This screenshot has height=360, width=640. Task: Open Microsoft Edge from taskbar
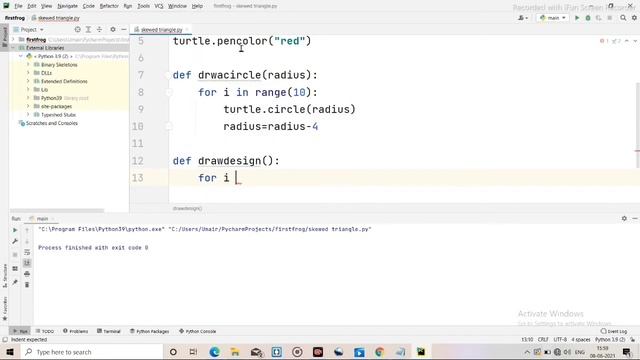point(214,352)
